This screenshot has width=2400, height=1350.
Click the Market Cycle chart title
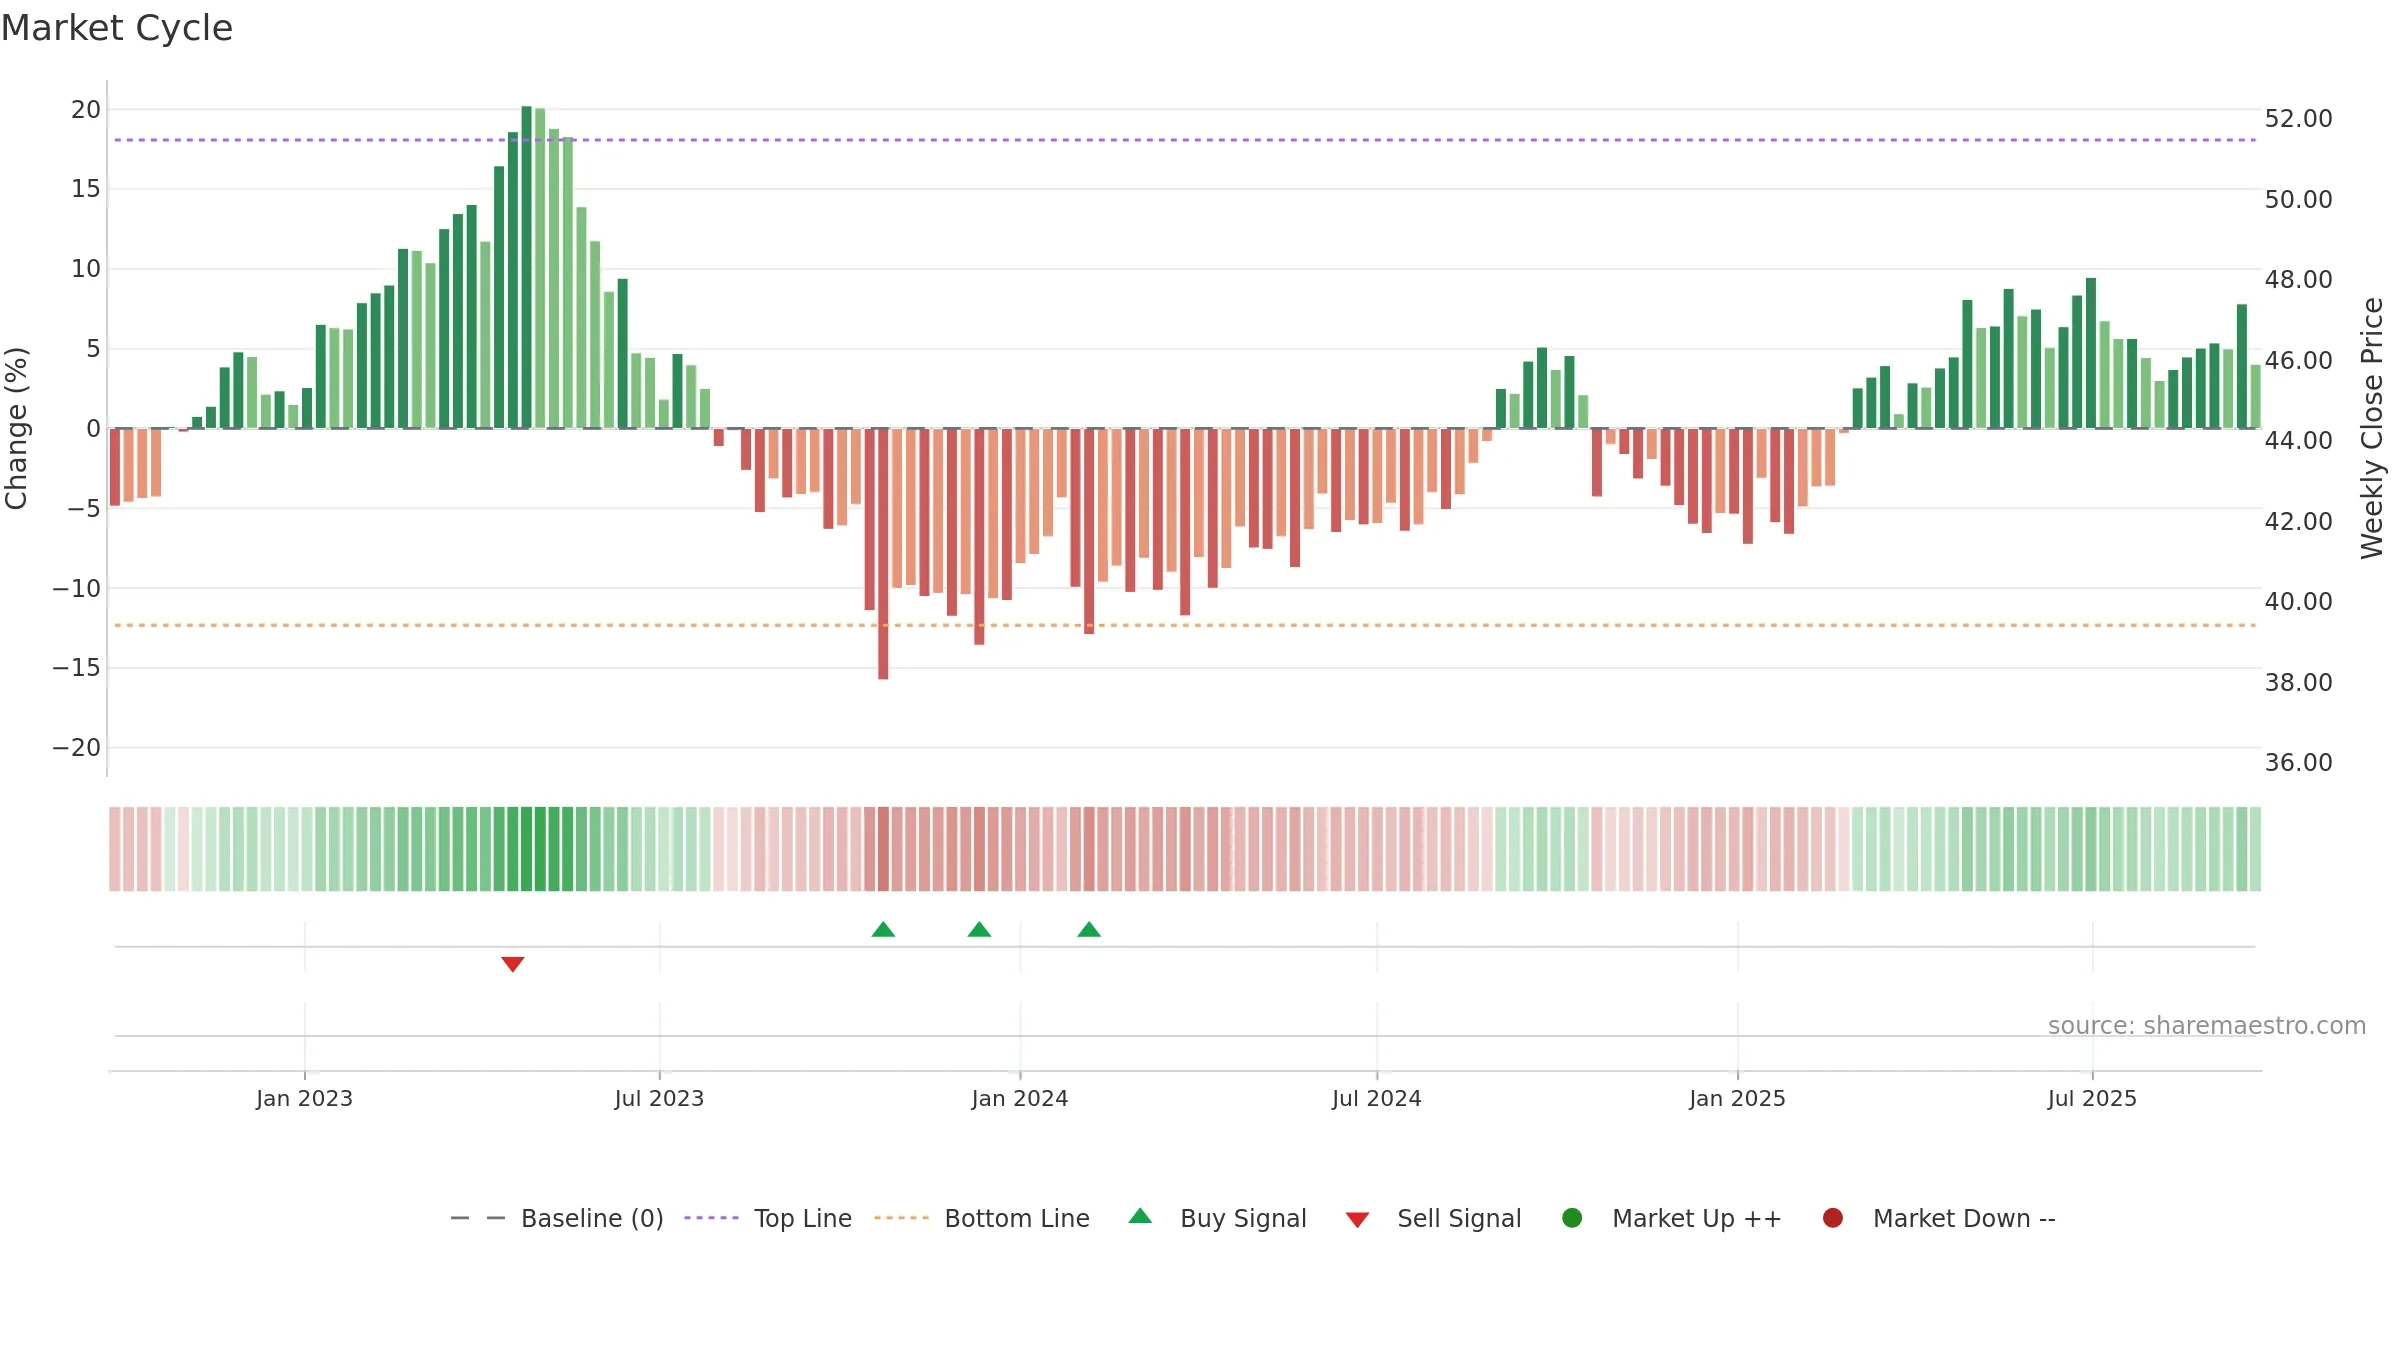point(117,28)
